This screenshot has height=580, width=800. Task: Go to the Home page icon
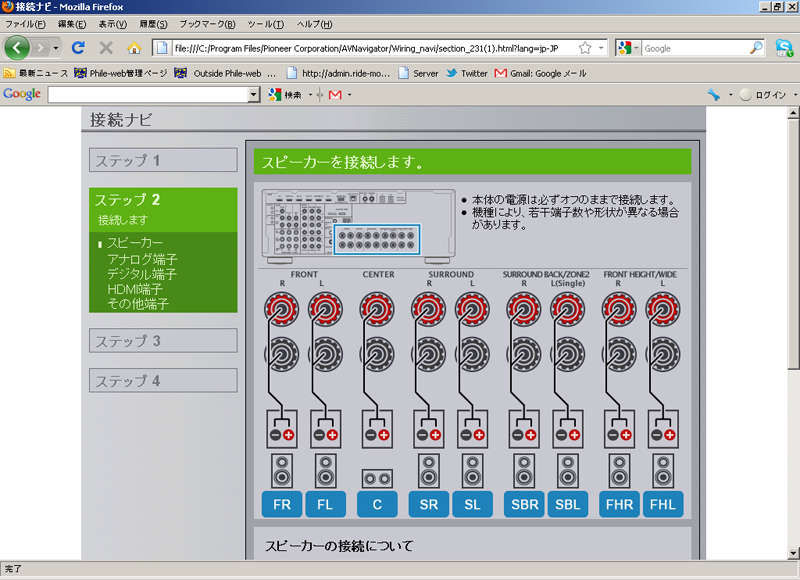[134, 48]
